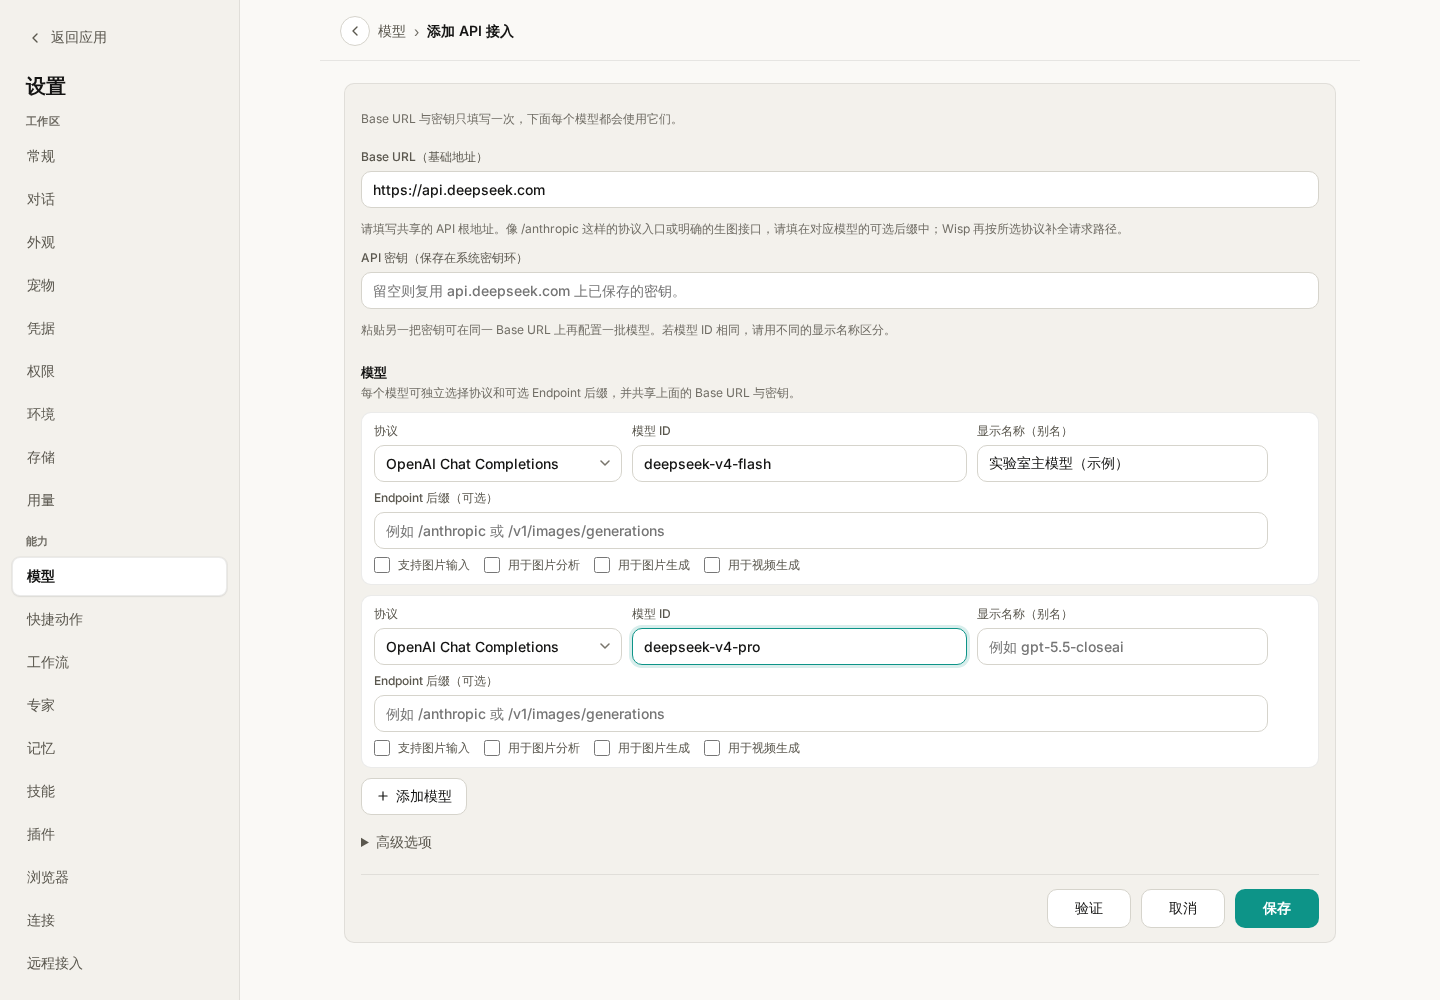Open 插件 settings page
This screenshot has height=1000, width=1440.
pos(119,834)
